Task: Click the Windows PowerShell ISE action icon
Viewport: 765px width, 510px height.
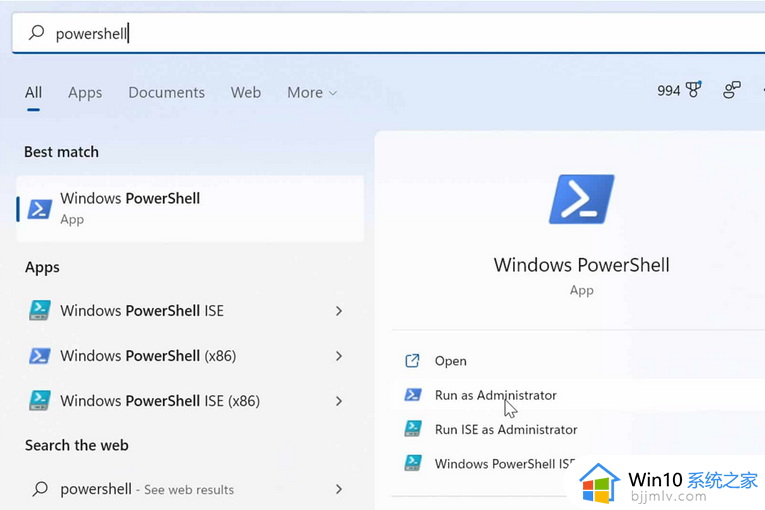Action: (x=413, y=463)
